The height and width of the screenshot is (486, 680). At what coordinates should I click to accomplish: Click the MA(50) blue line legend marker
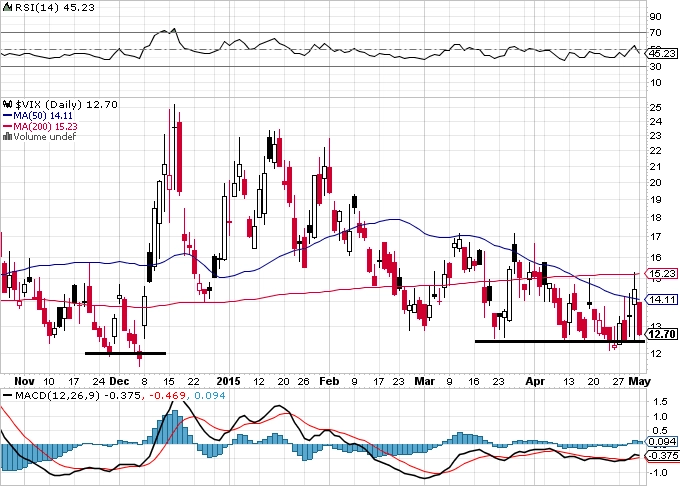coord(7,116)
